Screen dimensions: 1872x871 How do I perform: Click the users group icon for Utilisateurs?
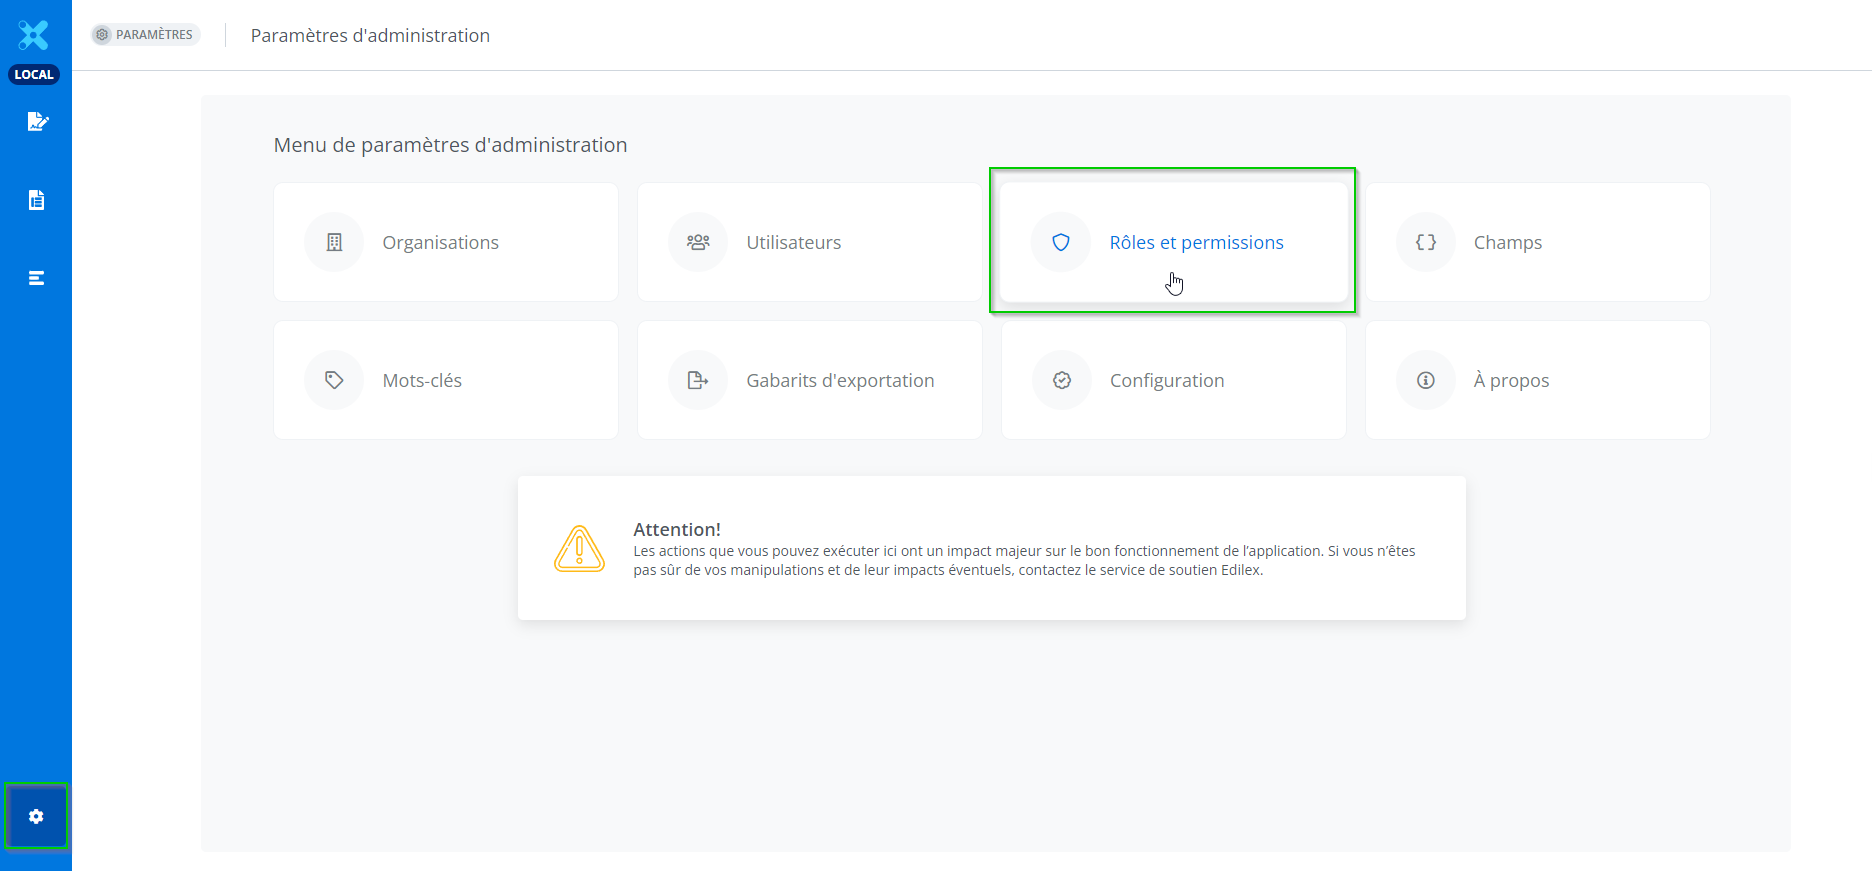pos(698,242)
